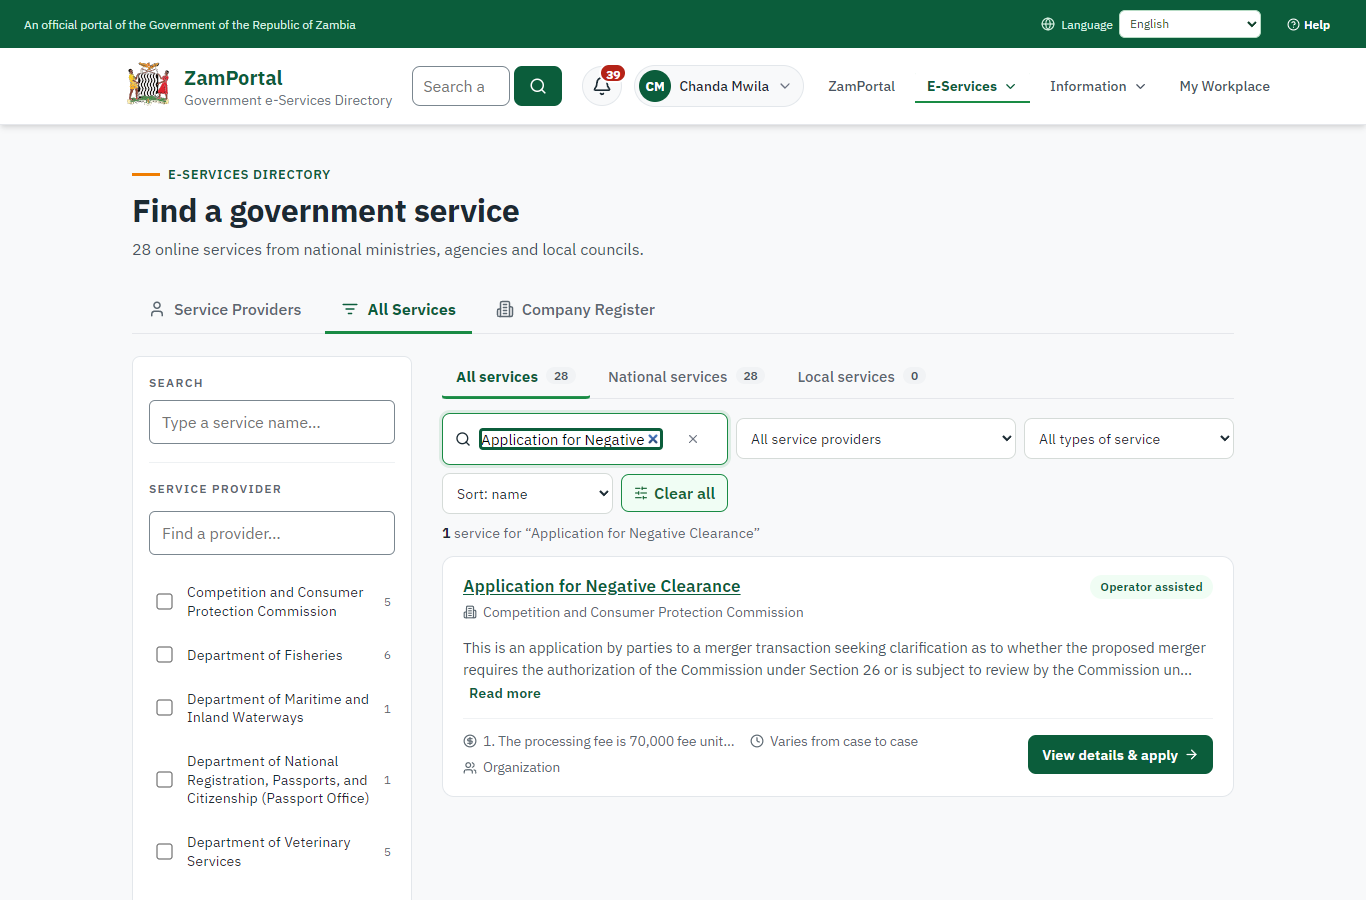Focus the header Search input box
1366x900 pixels.
click(x=461, y=86)
